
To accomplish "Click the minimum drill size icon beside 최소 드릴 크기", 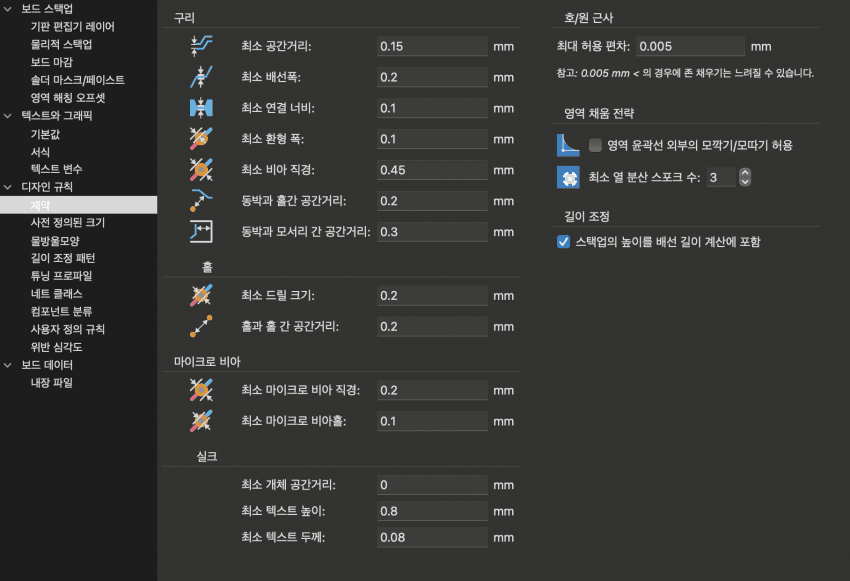I will [x=201, y=295].
